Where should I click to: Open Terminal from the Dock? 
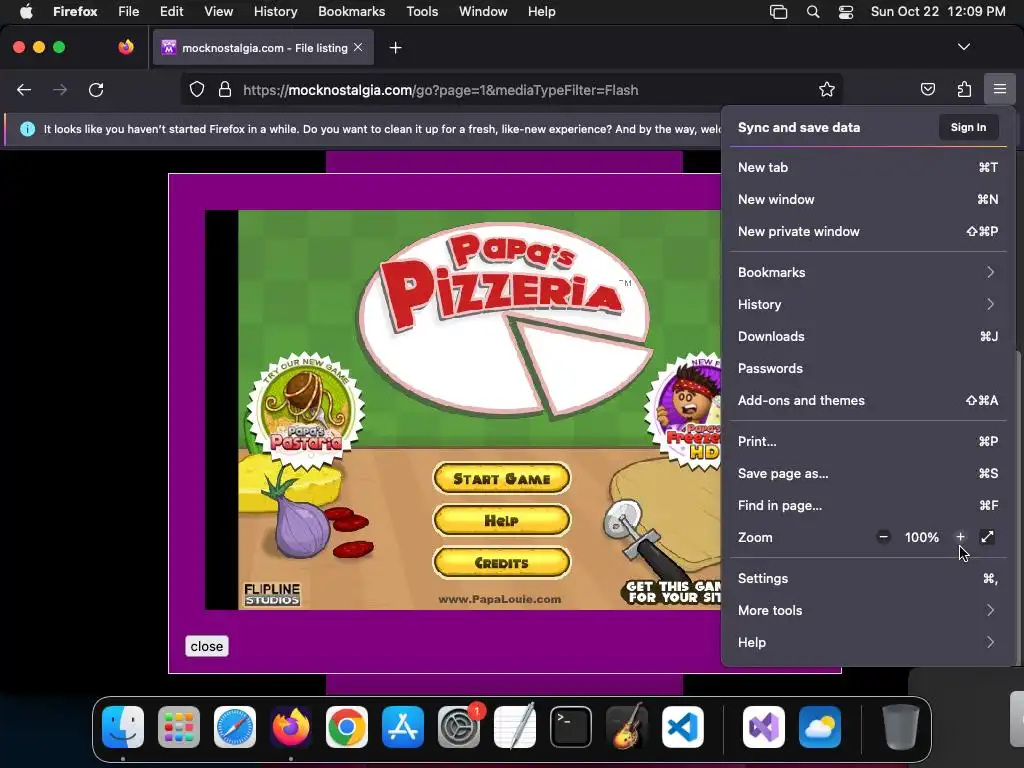pyautogui.click(x=571, y=727)
